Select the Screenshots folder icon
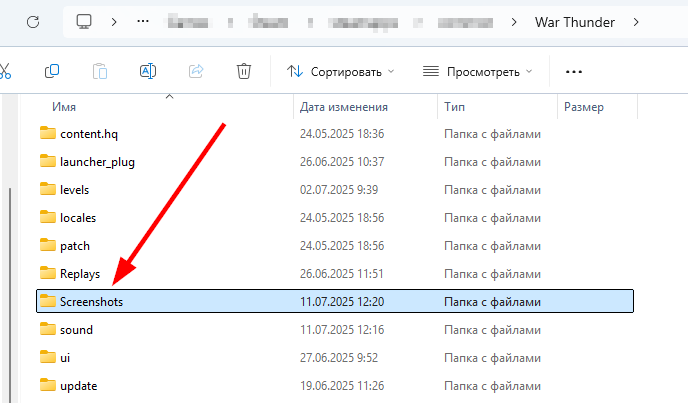688x403 pixels. [x=48, y=301]
